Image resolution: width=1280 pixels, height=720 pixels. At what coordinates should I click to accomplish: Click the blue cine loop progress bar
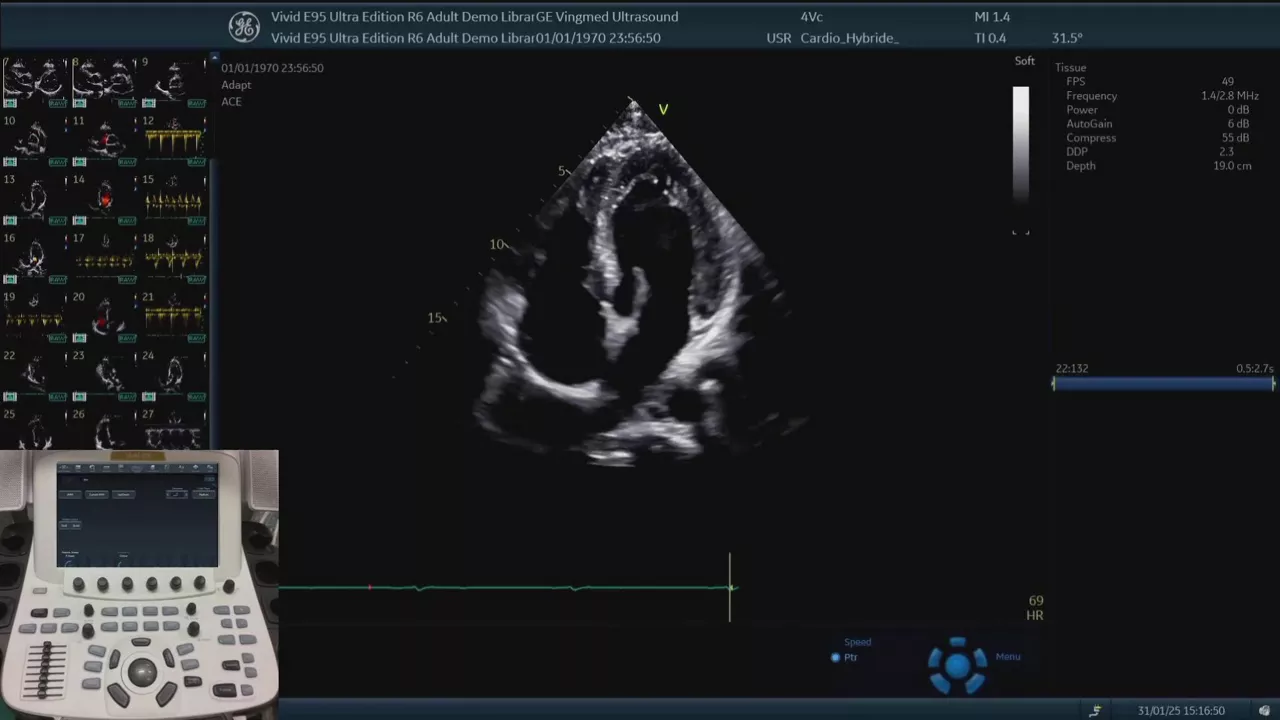1163,384
